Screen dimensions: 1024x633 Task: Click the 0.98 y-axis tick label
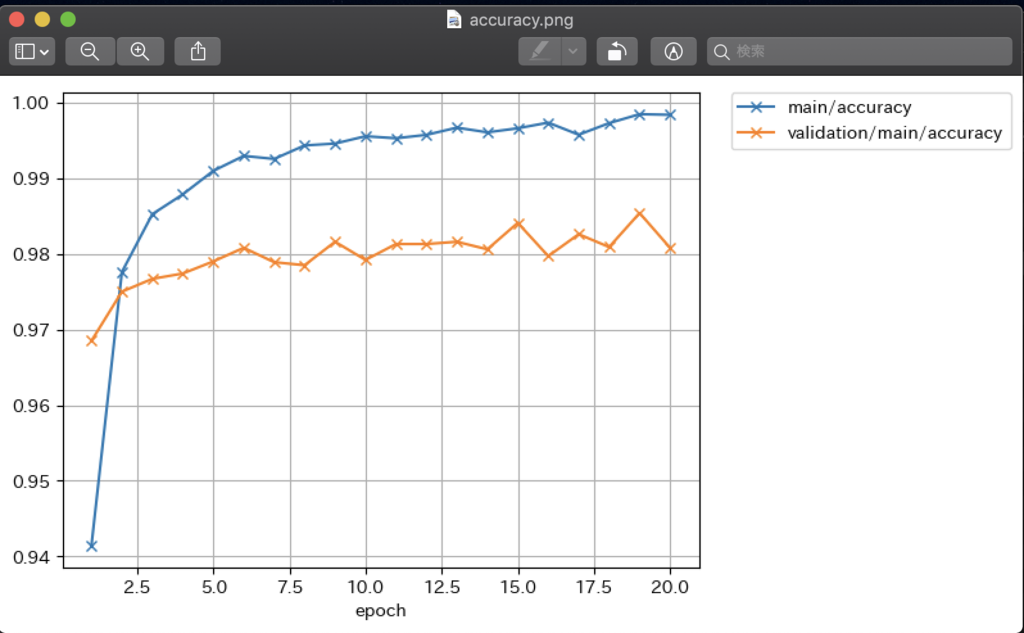click(x=31, y=255)
